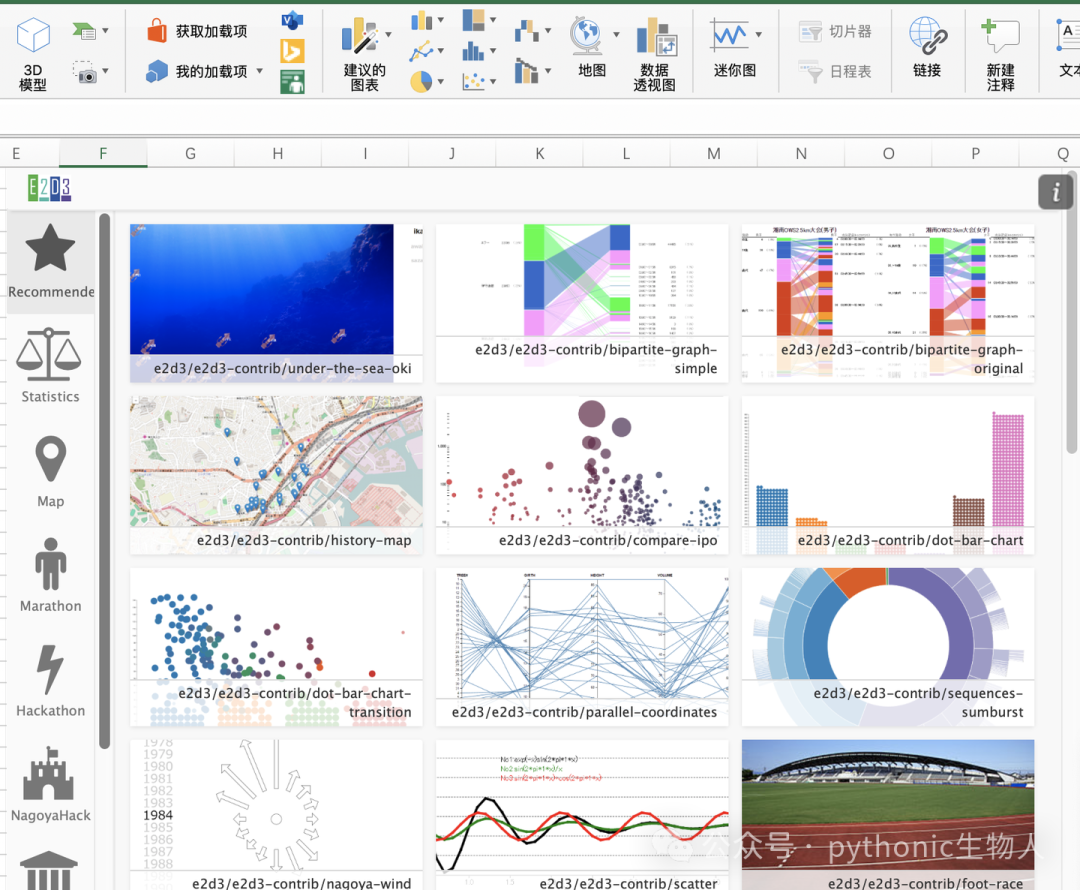Open the Hackathon lightning category
This screenshot has width=1080, height=890.
pos(50,681)
